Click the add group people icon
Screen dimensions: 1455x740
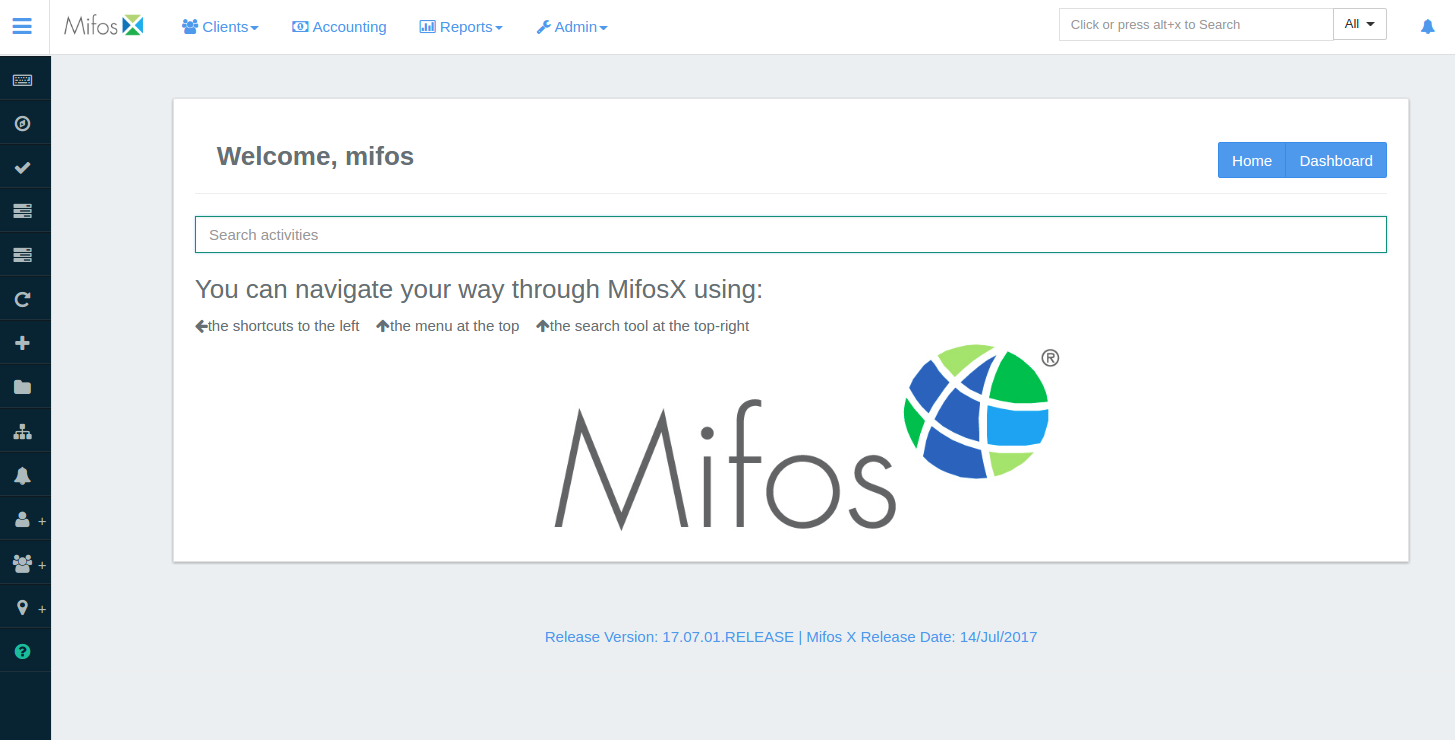pos(22,564)
